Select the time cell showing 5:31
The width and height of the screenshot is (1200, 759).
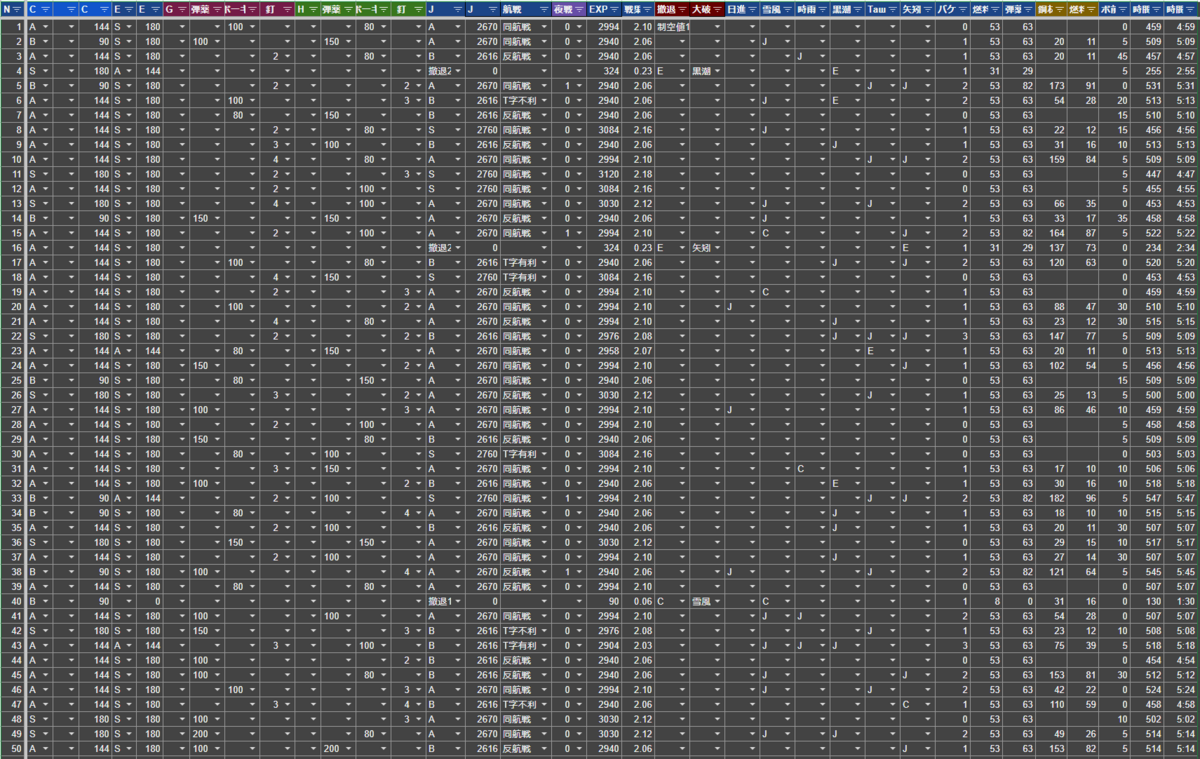tap(1183, 86)
